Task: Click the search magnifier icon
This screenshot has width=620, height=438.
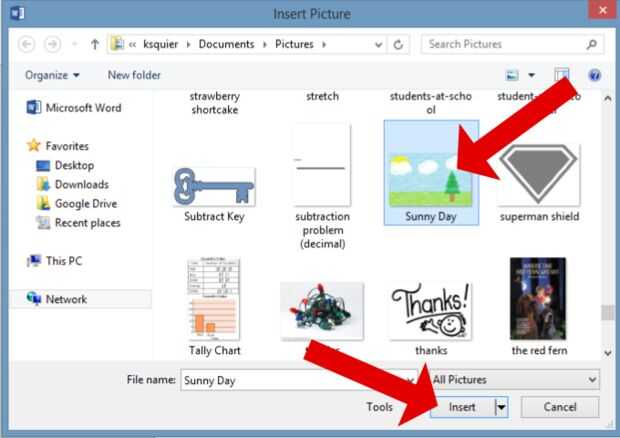Action: click(592, 44)
